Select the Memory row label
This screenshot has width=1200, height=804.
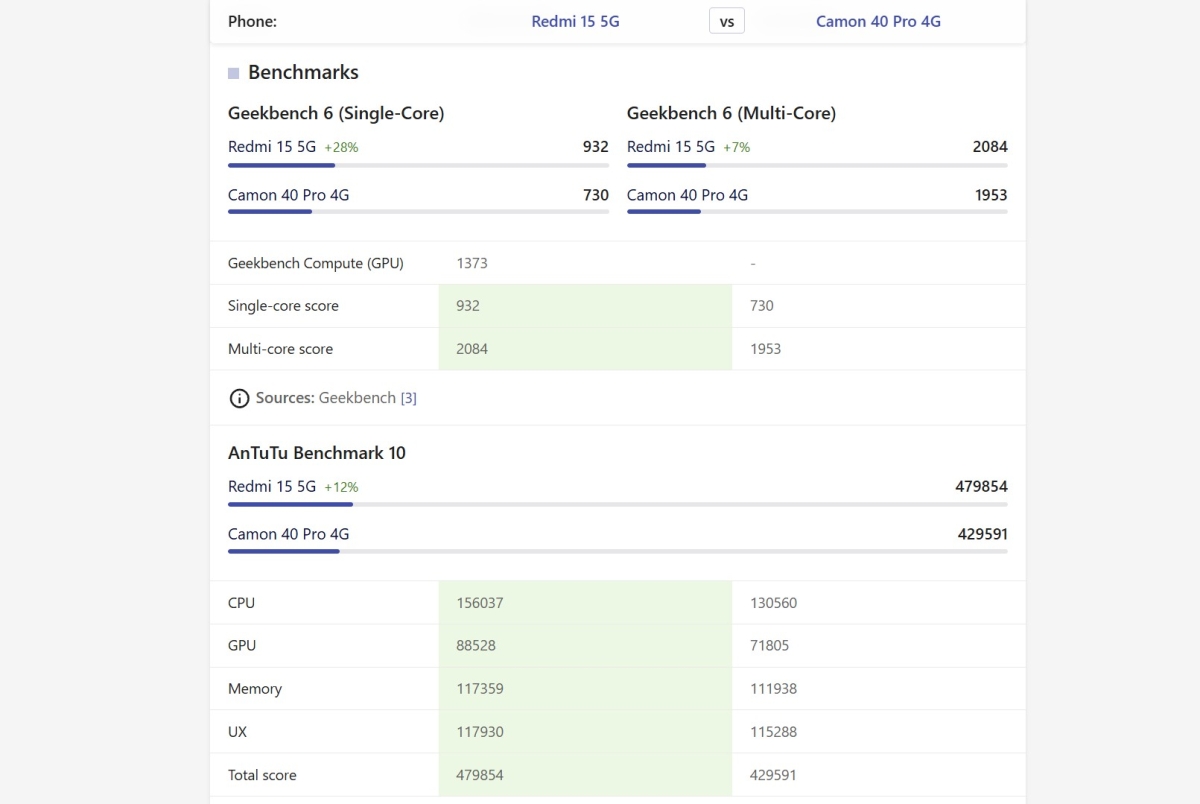point(255,689)
